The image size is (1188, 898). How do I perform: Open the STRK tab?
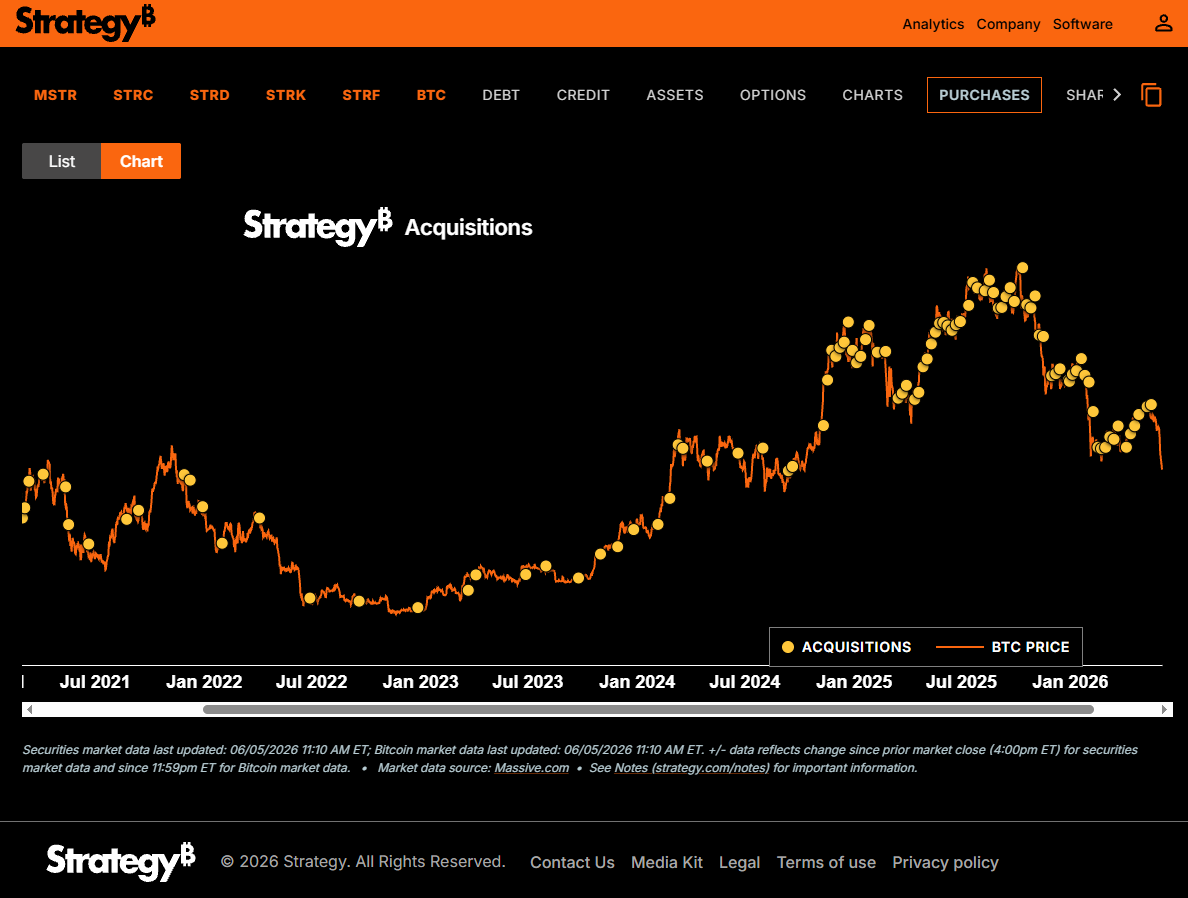(x=286, y=95)
